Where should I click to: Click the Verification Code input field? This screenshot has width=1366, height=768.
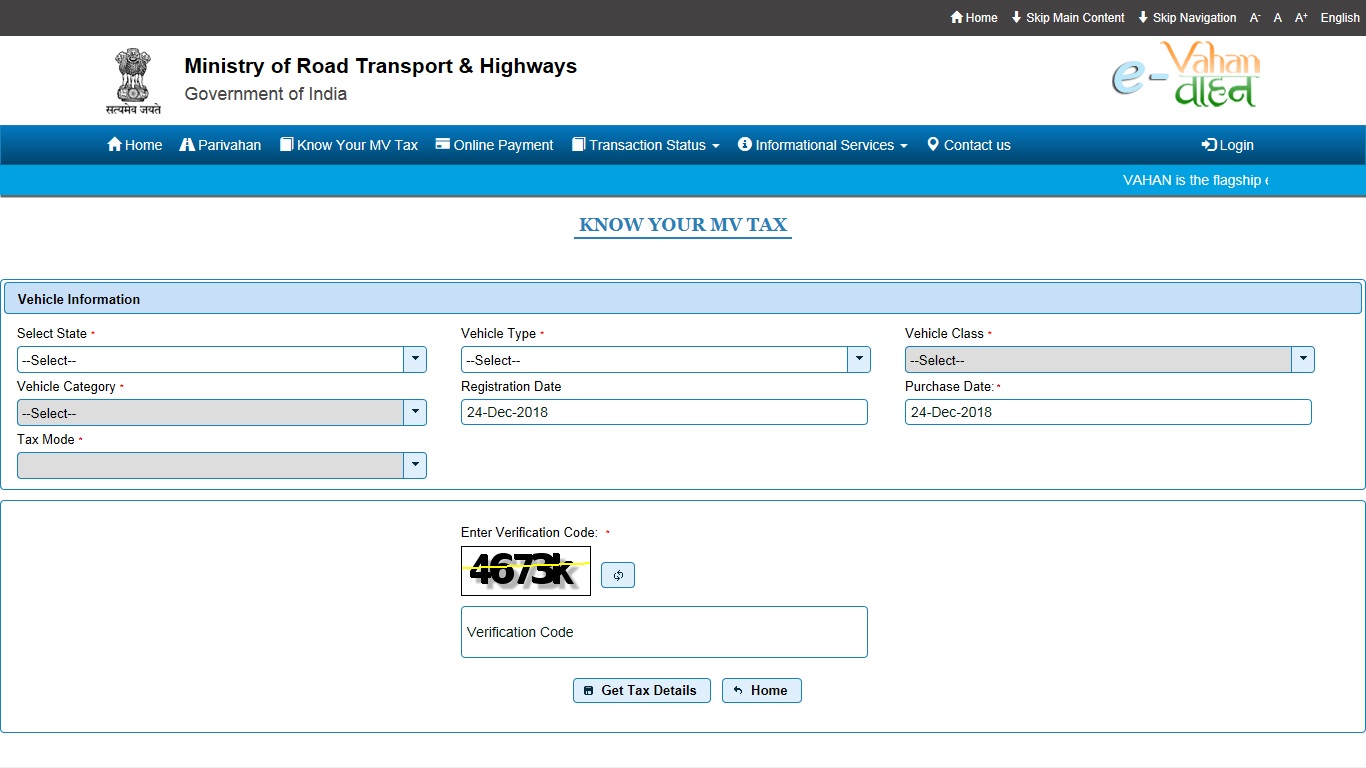664,632
